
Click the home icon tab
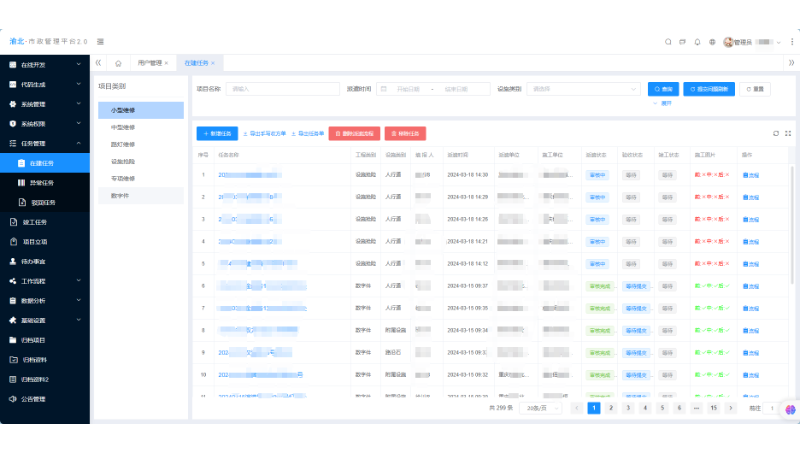click(x=118, y=63)
